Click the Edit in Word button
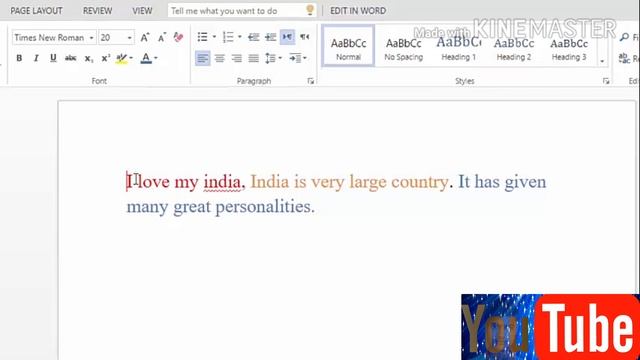The width and height of the screenshot is (640, 360). (x=358, y=11)
